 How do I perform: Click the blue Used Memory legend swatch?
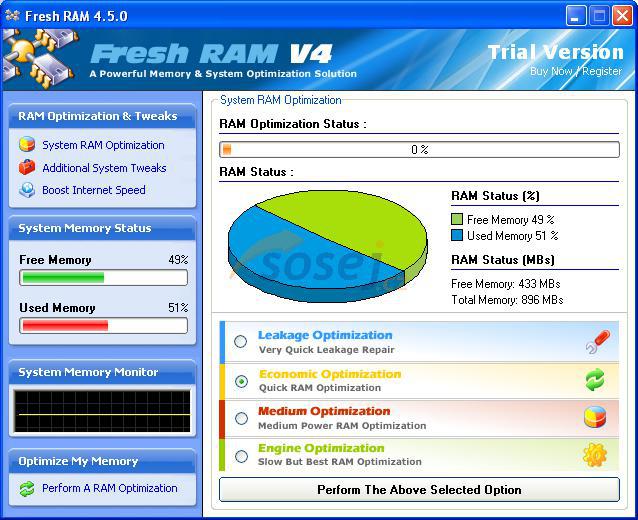(457, 235)
